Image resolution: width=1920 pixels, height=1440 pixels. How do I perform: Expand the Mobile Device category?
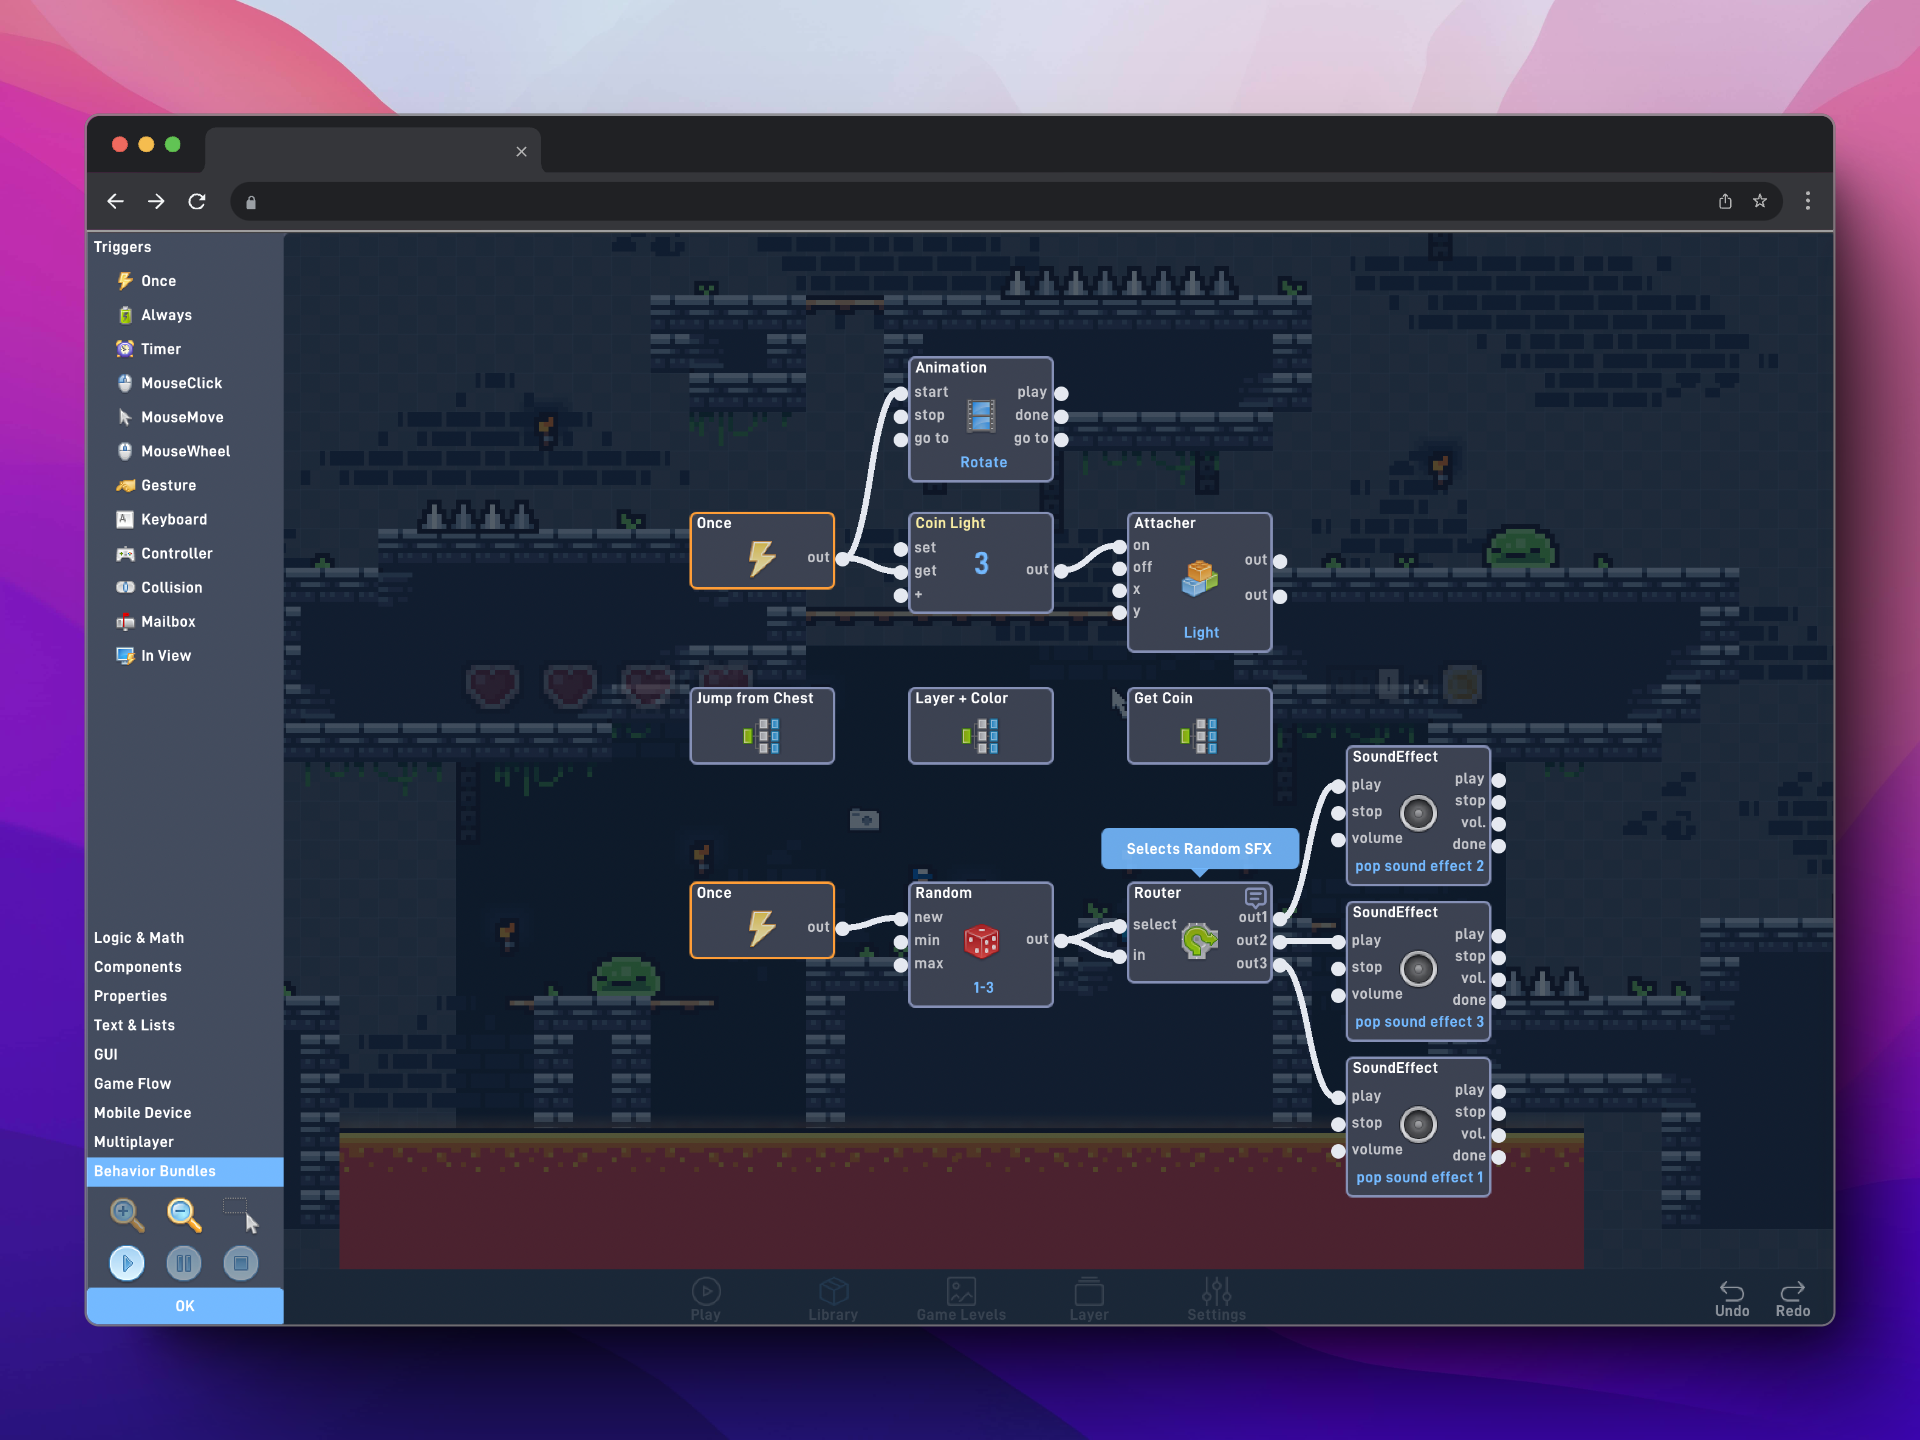(x=142, y=1112)
